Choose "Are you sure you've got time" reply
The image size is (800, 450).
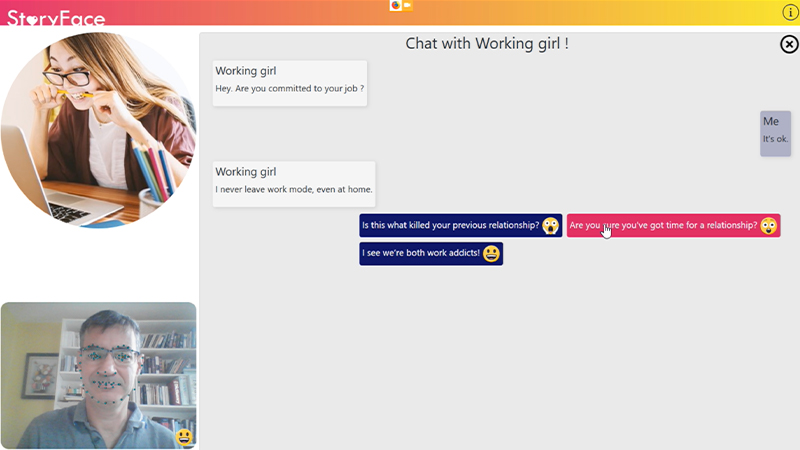(x=663, y=226)
